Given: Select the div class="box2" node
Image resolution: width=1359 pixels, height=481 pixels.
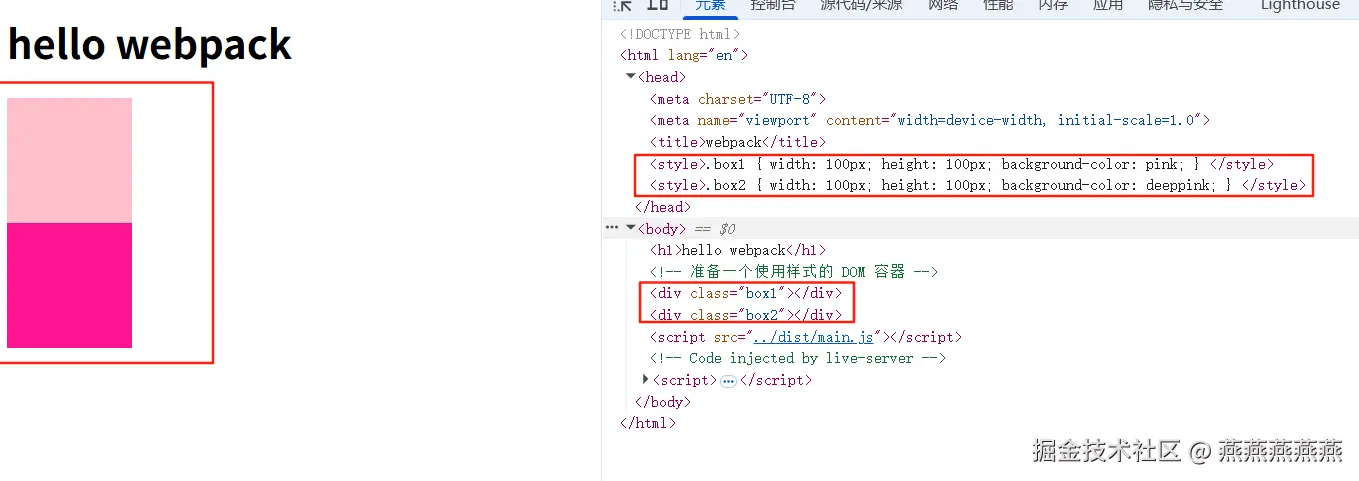Looking at the screenshot, I should coord(746,315).
